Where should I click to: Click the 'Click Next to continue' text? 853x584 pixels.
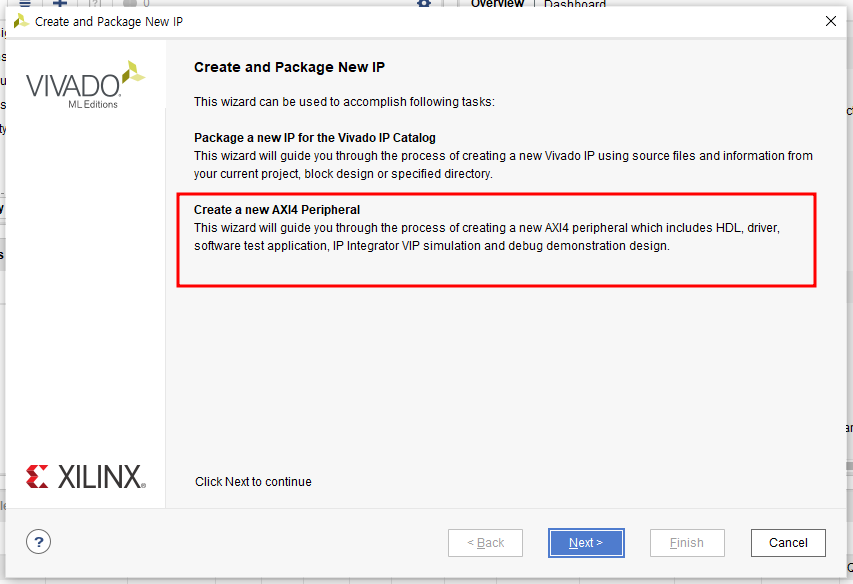click(253, 482)
